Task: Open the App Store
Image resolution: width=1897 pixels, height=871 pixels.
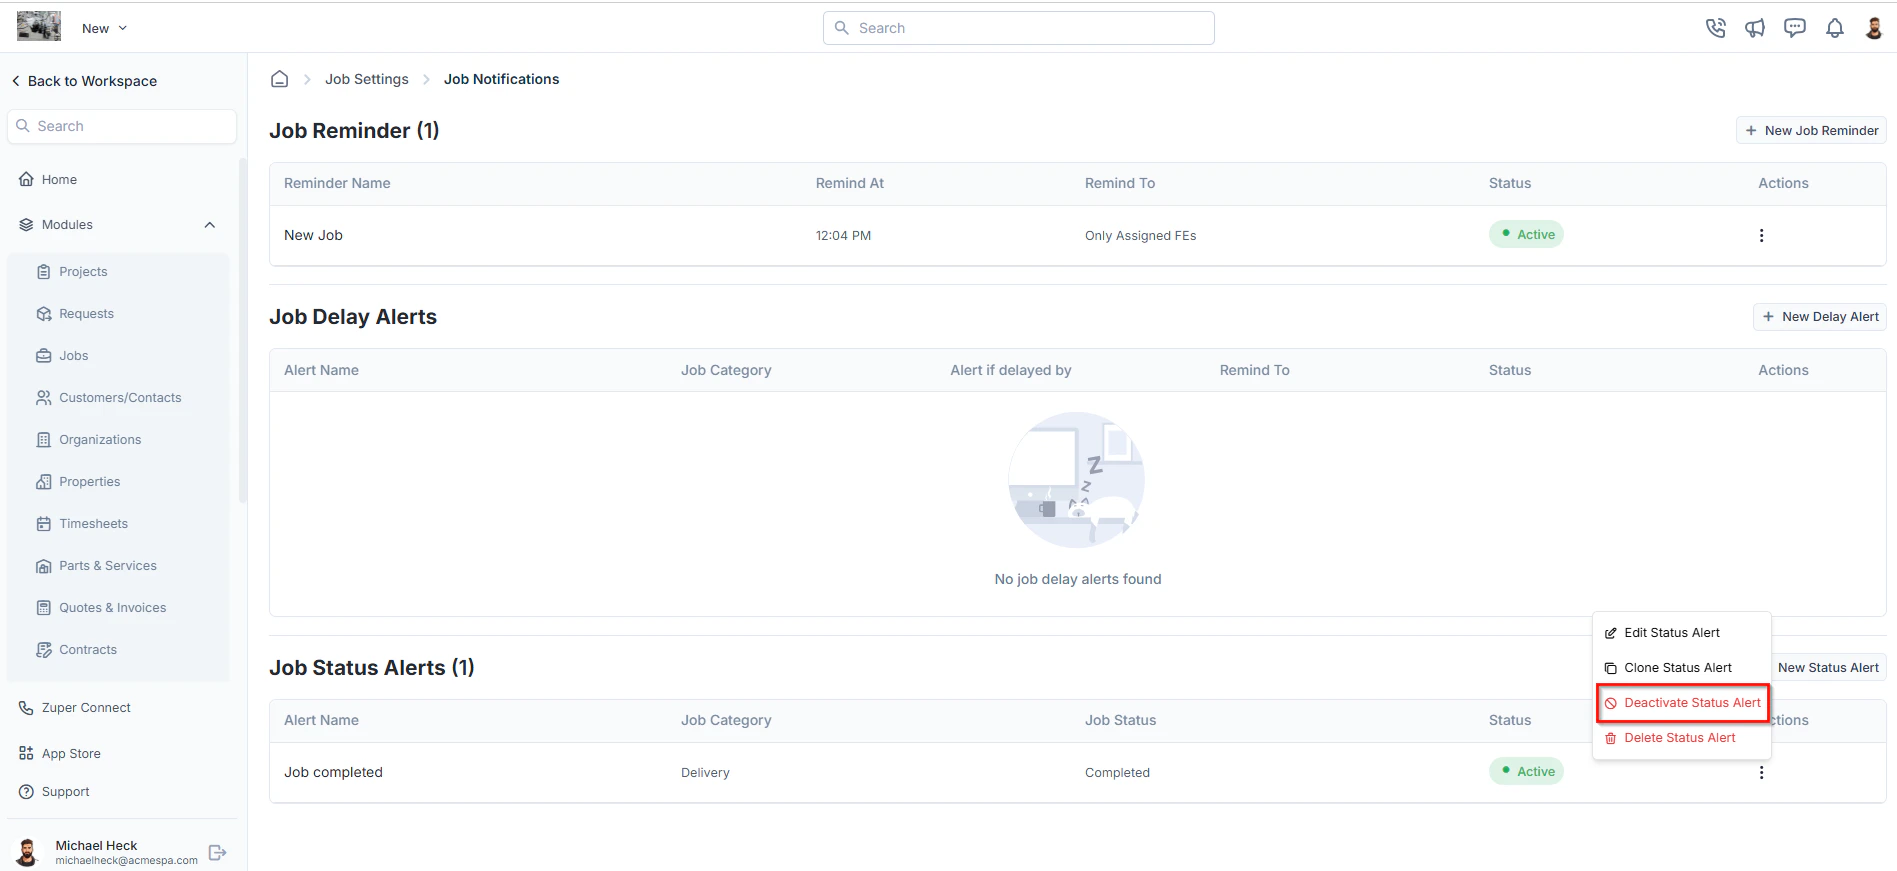Action: 60,754
